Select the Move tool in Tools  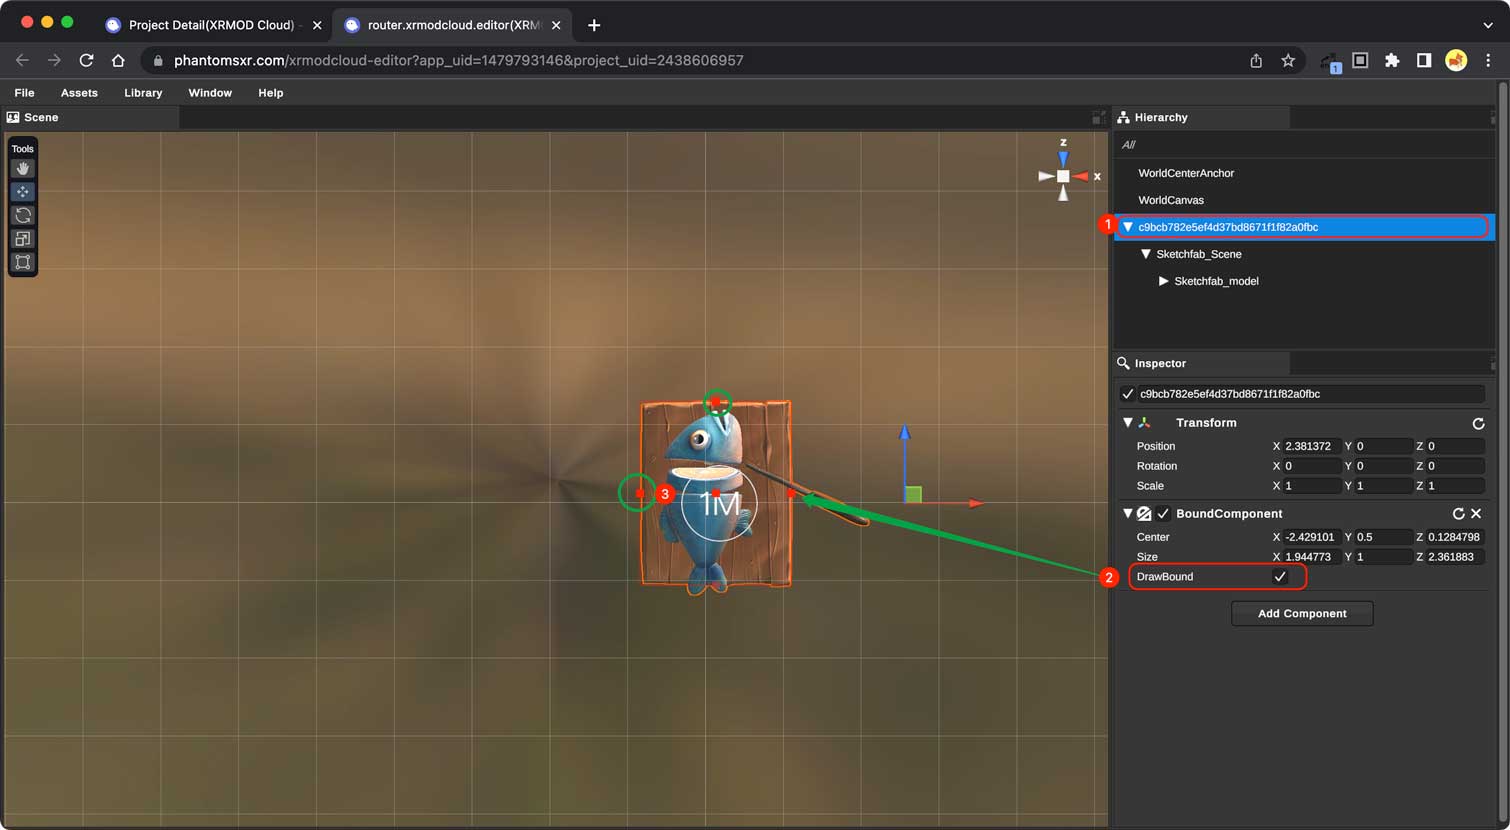tap(23, 191)
